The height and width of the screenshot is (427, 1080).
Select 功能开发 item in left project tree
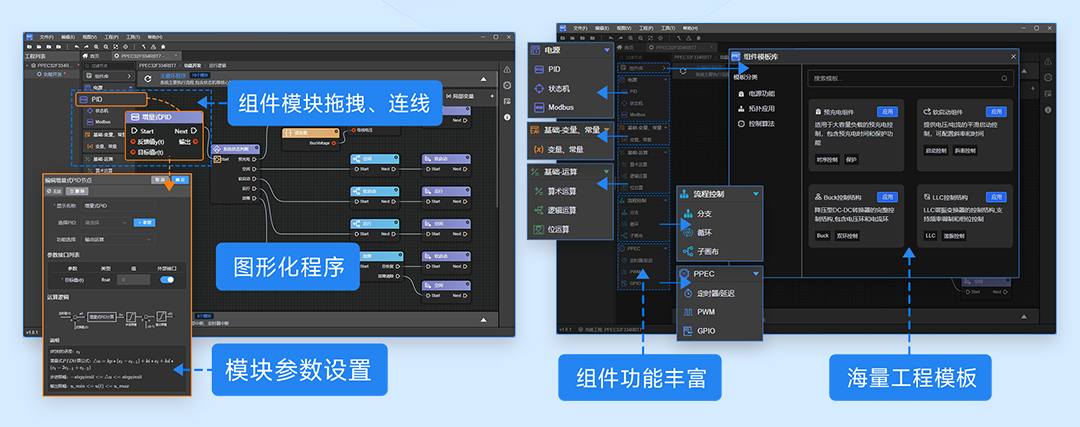52,74
